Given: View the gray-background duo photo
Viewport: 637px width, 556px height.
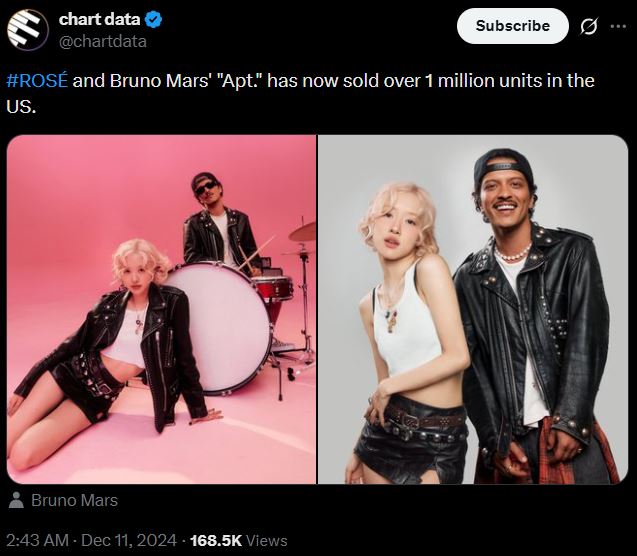Looking at the screenshot, I should tap(473, 309).
